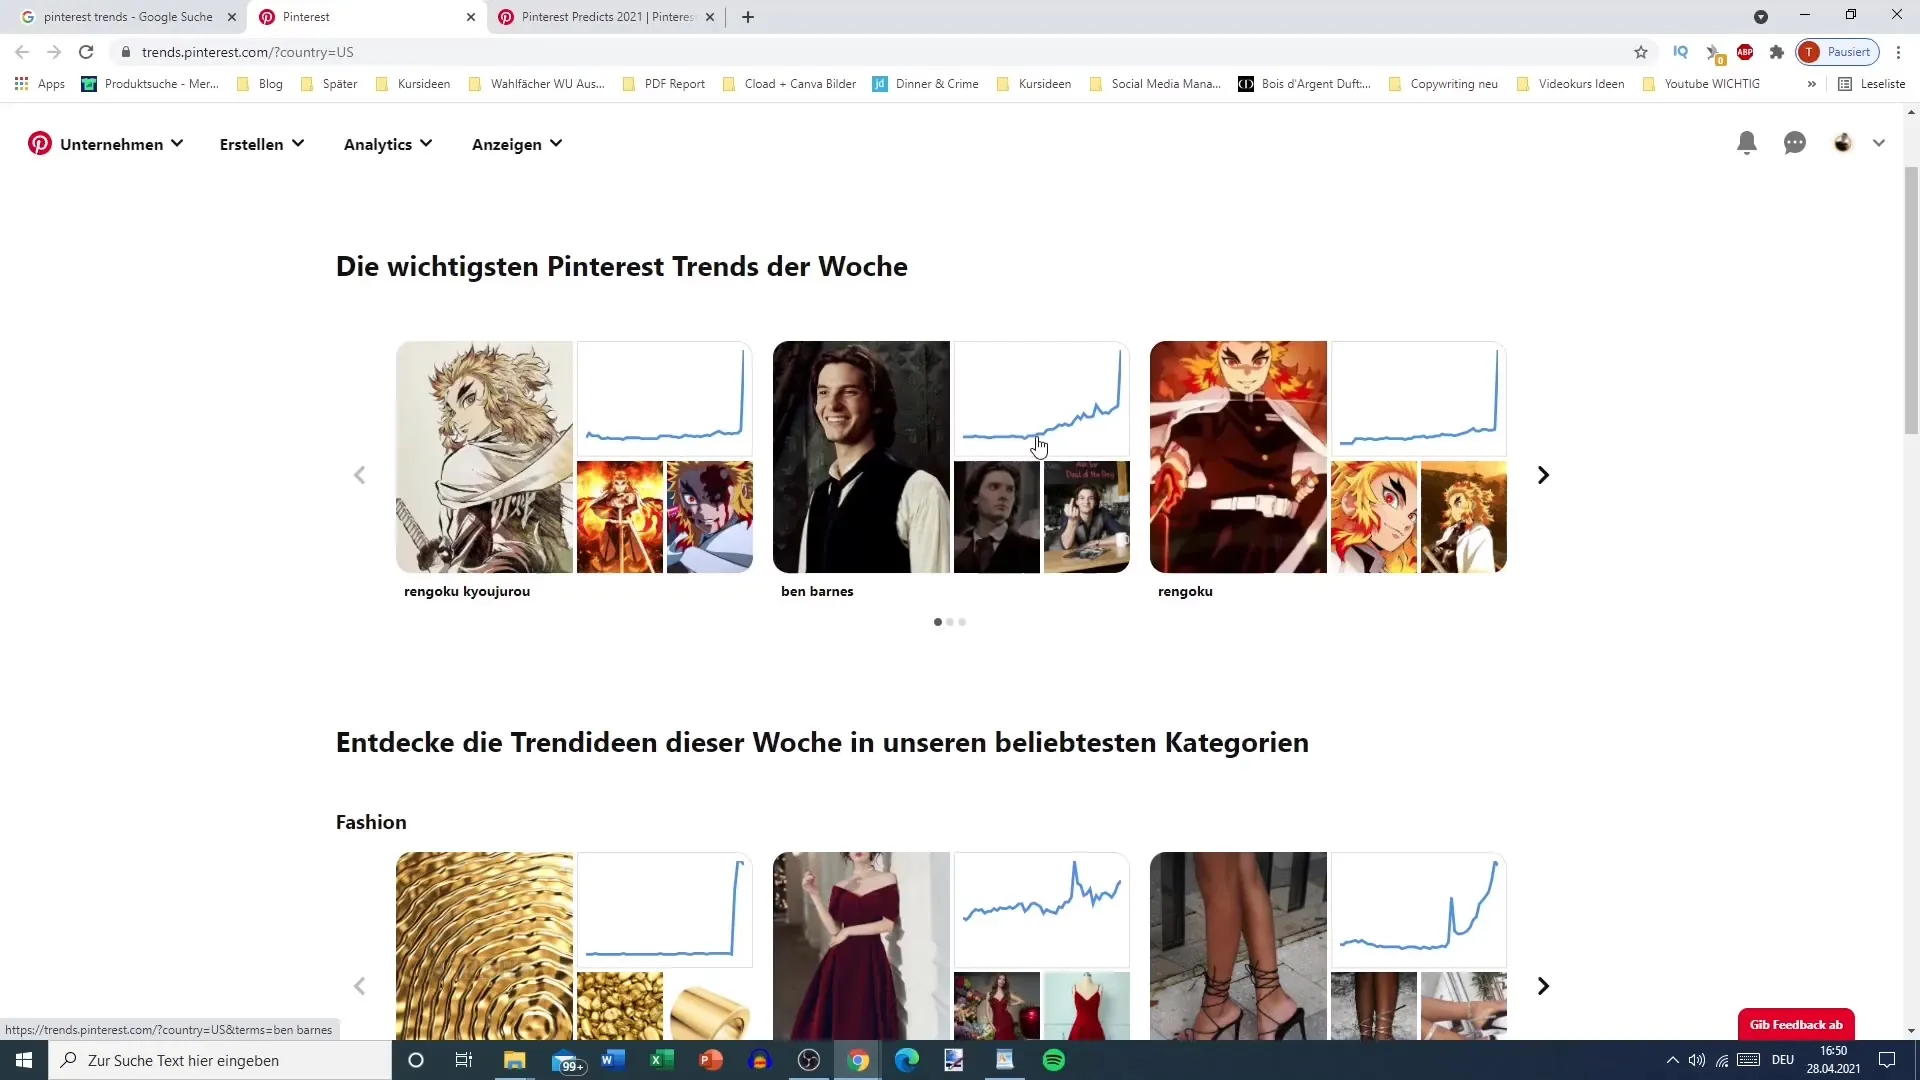Expand the hidden bookmarks overflow chevron
This screenshot has width=1920, height=1080.
[x=1811, y=84]
